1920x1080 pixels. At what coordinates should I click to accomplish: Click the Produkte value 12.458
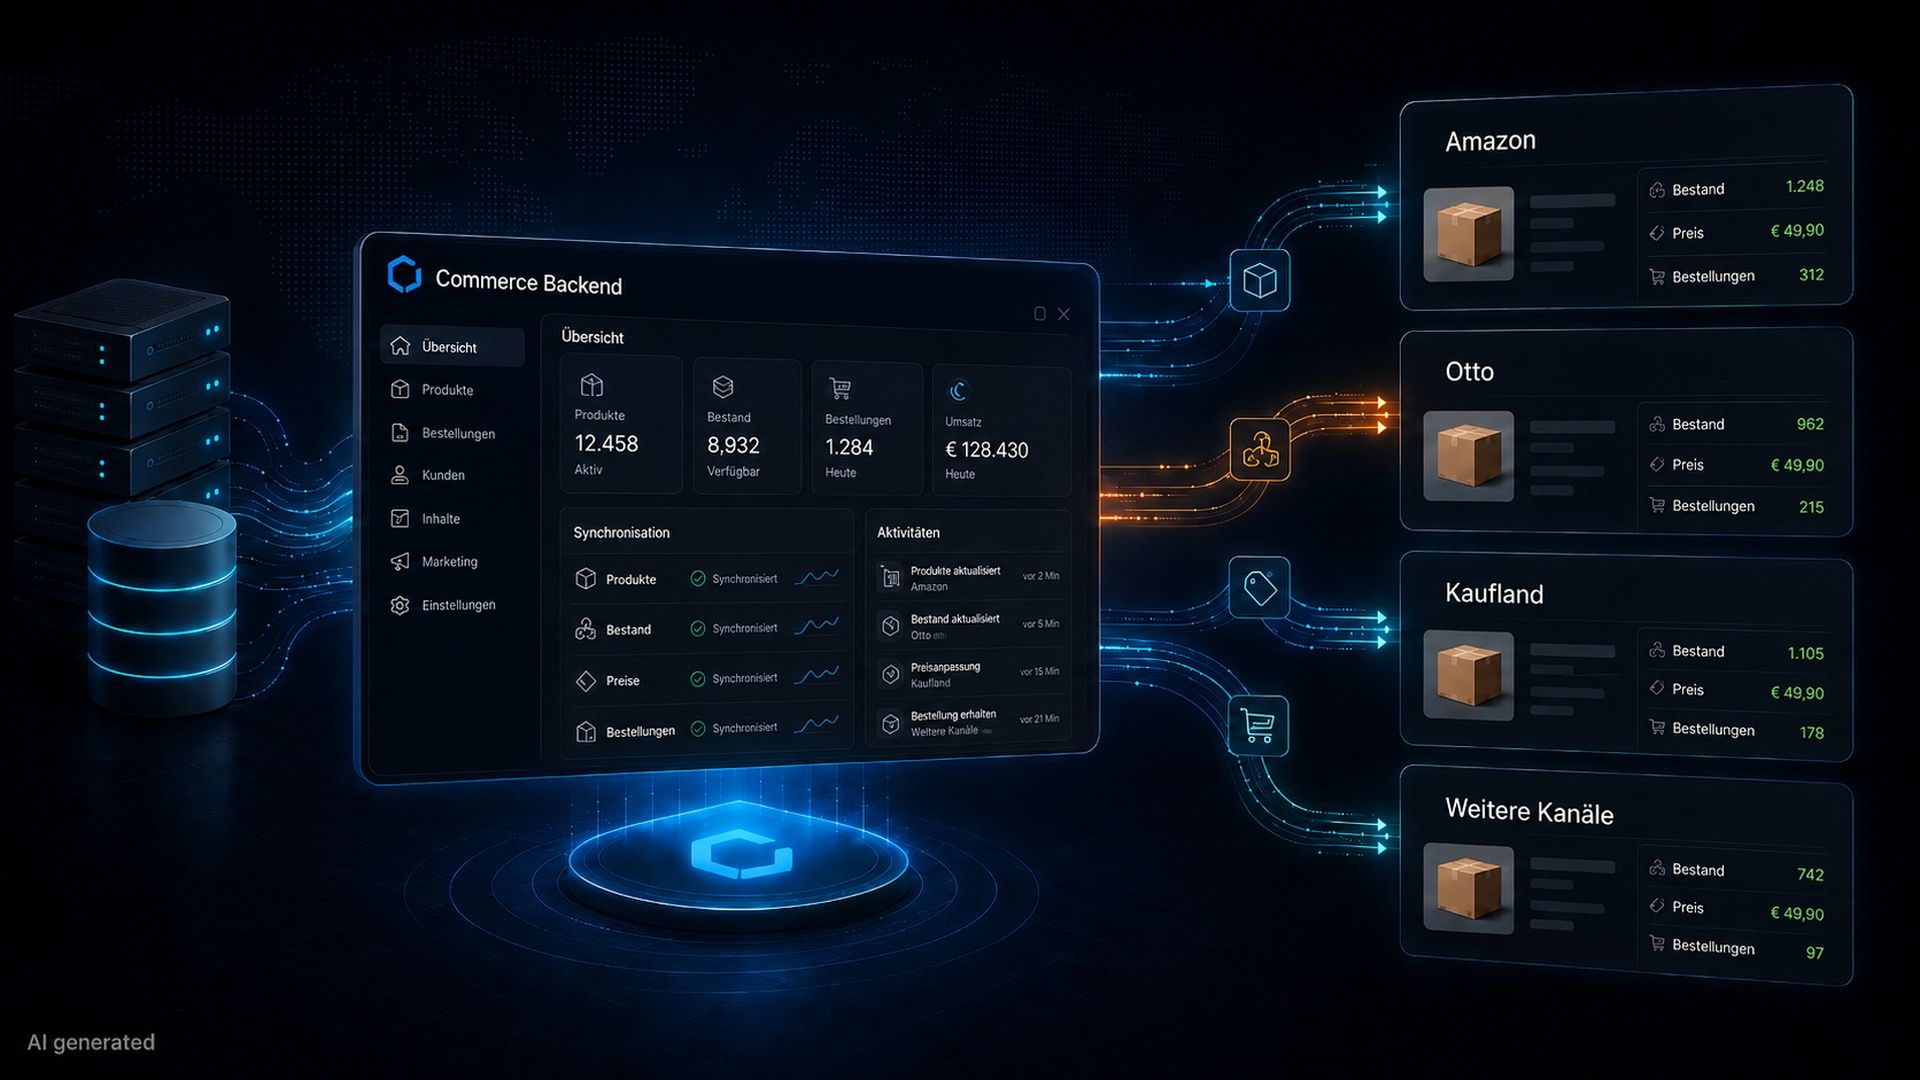pos(606,443)
